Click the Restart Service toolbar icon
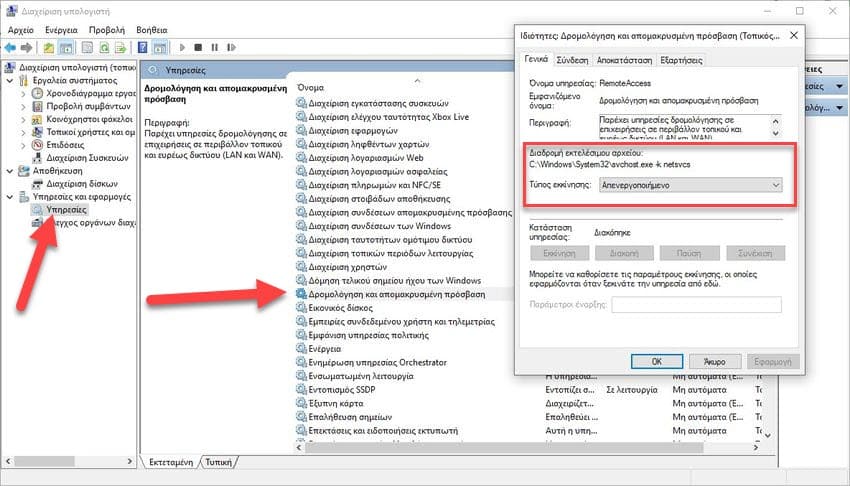This screenshot has width=850, height=486. 231,48
